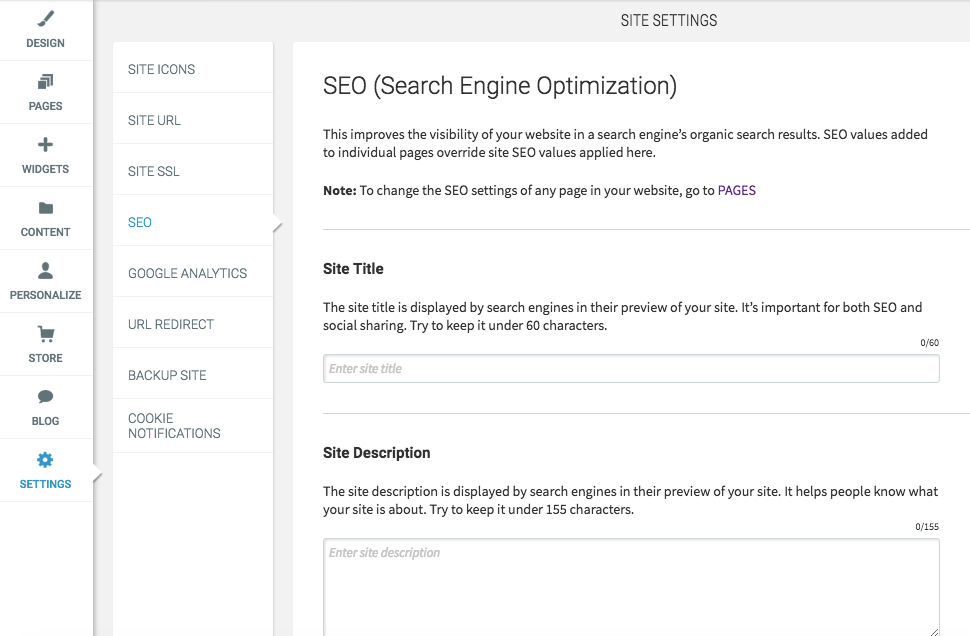Open the Site SSL section
The width and height of the screenshot is (970, 636).
coord(193,171)
